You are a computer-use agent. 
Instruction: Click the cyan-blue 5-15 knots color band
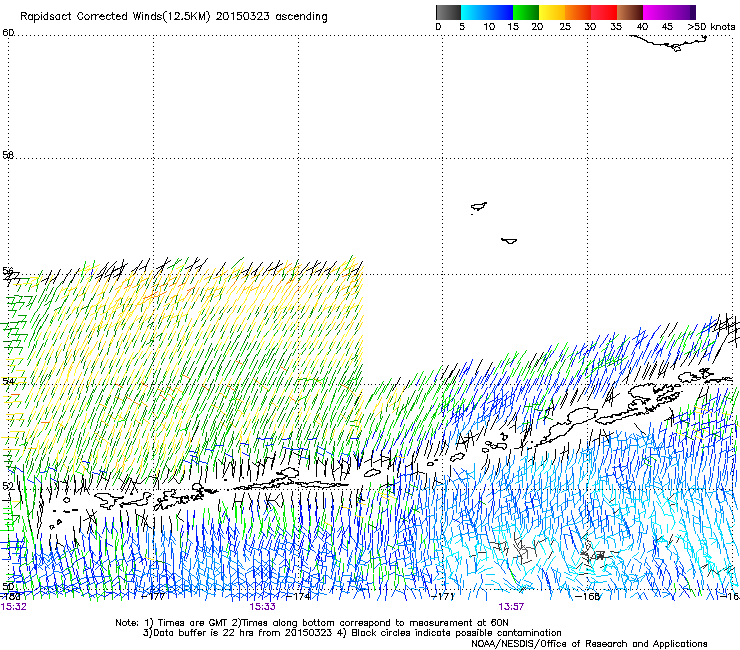click(487, 12)
